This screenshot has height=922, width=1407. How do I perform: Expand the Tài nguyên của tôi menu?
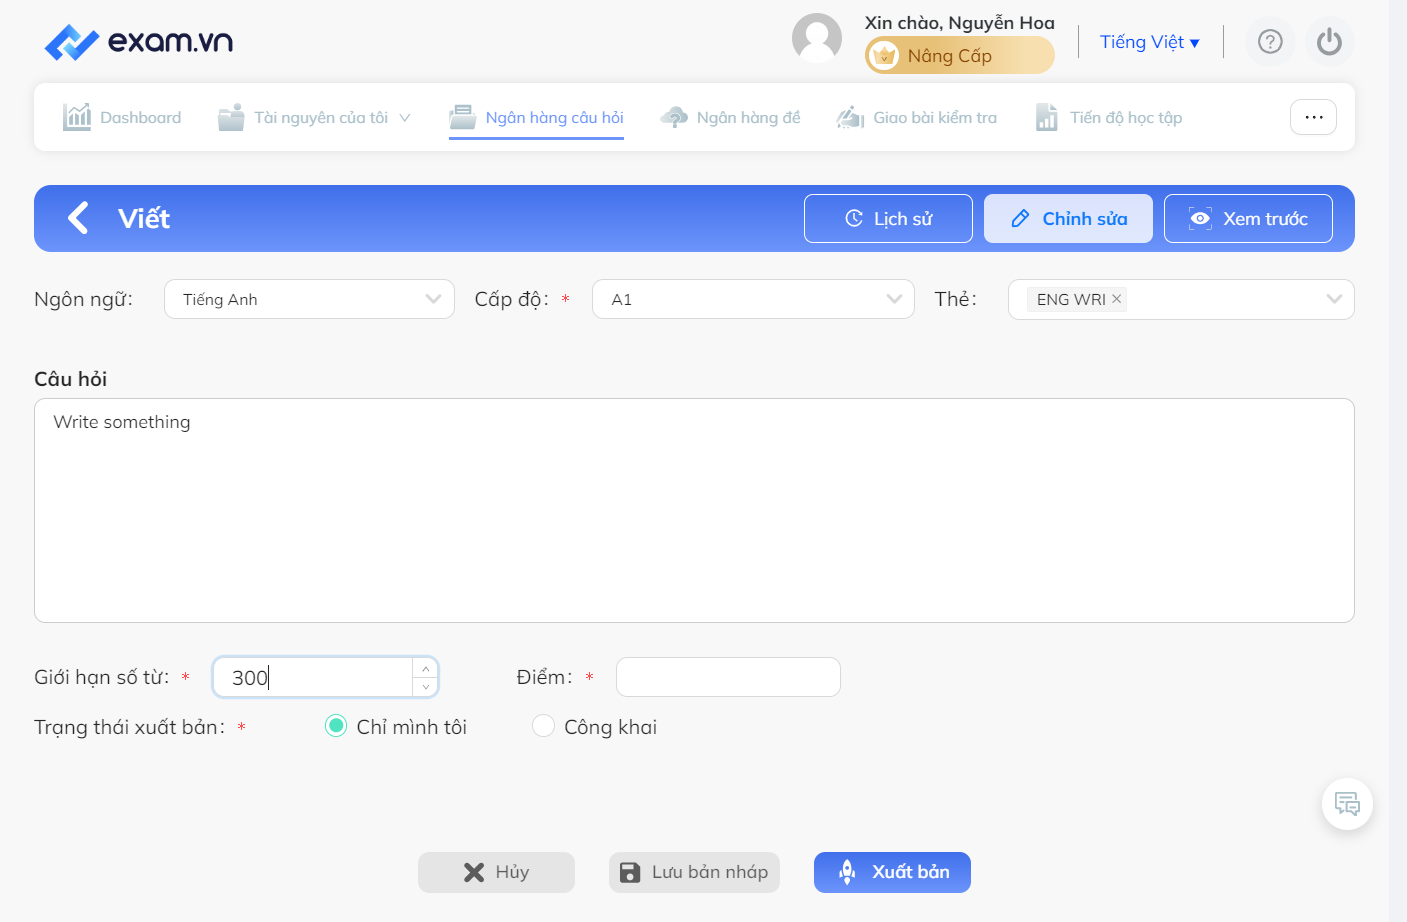coord(315,117)
